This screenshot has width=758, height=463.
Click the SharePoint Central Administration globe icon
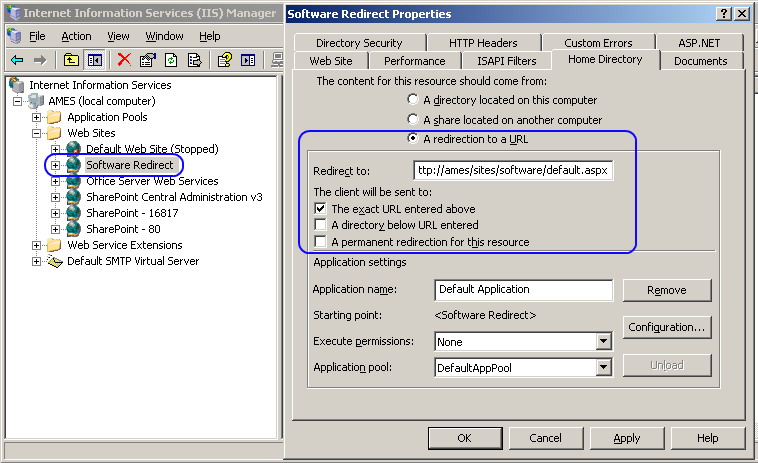[x=73, y=197]
